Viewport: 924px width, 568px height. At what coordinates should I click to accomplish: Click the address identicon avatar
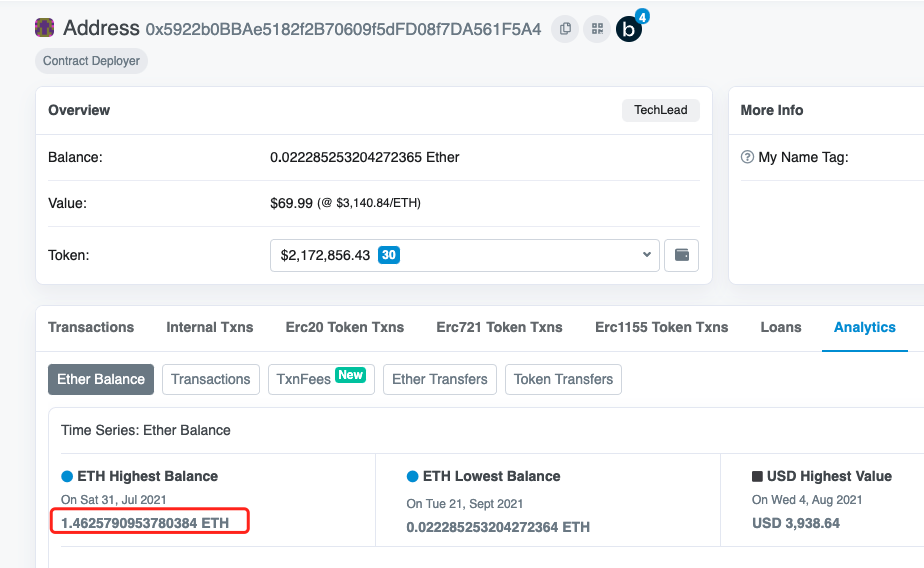[45, 29]
